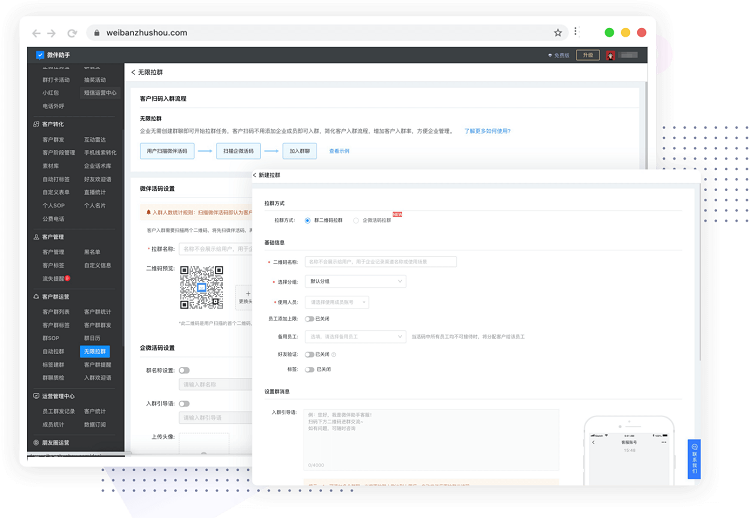
Task: Open 群SOP in the sidebar
Action: coord(51,338)
